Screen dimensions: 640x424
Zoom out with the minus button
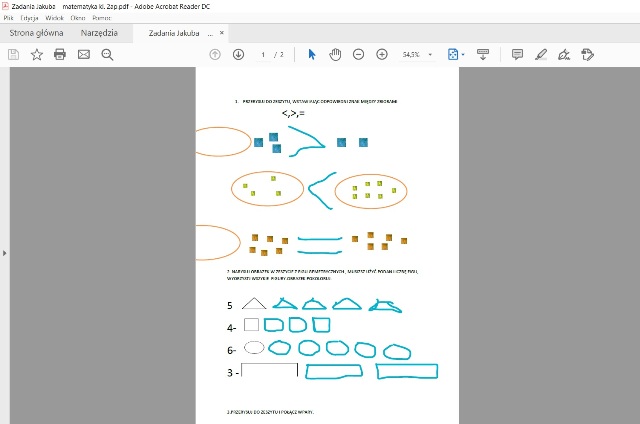coord(358,54)
